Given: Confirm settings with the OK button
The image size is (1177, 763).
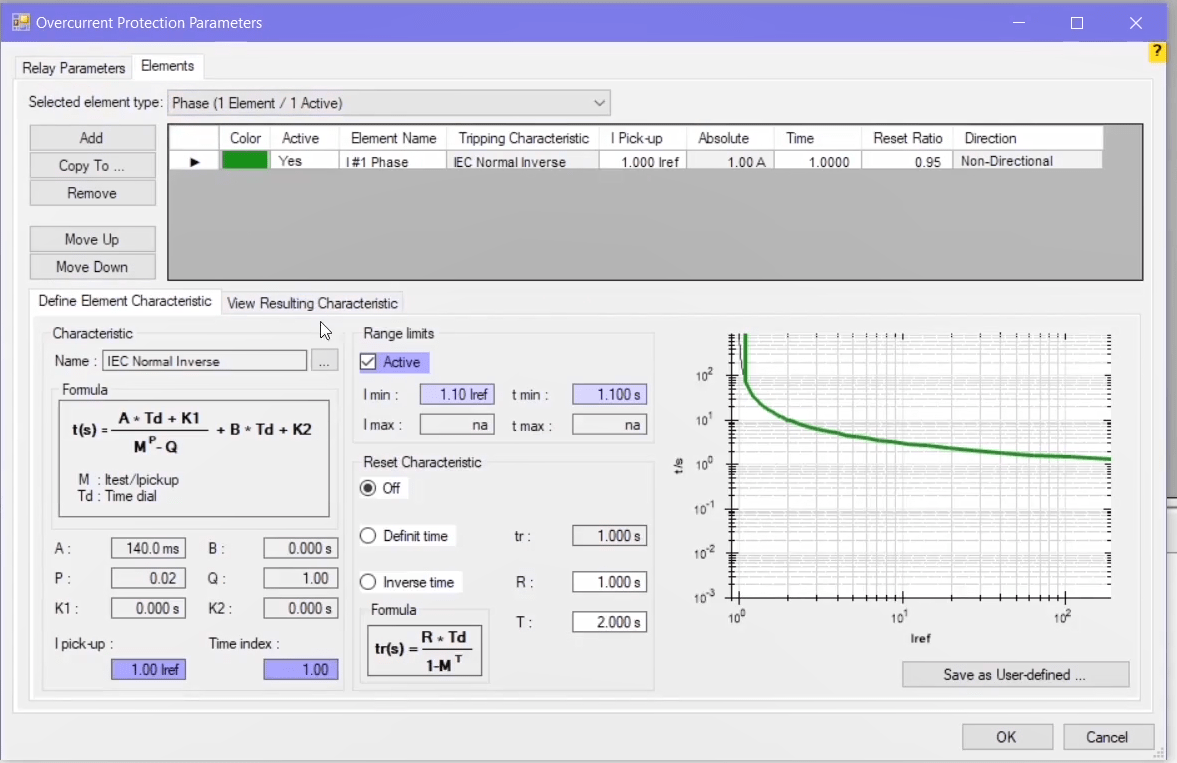Looking at the screenshot, I should pos(1006,737).
